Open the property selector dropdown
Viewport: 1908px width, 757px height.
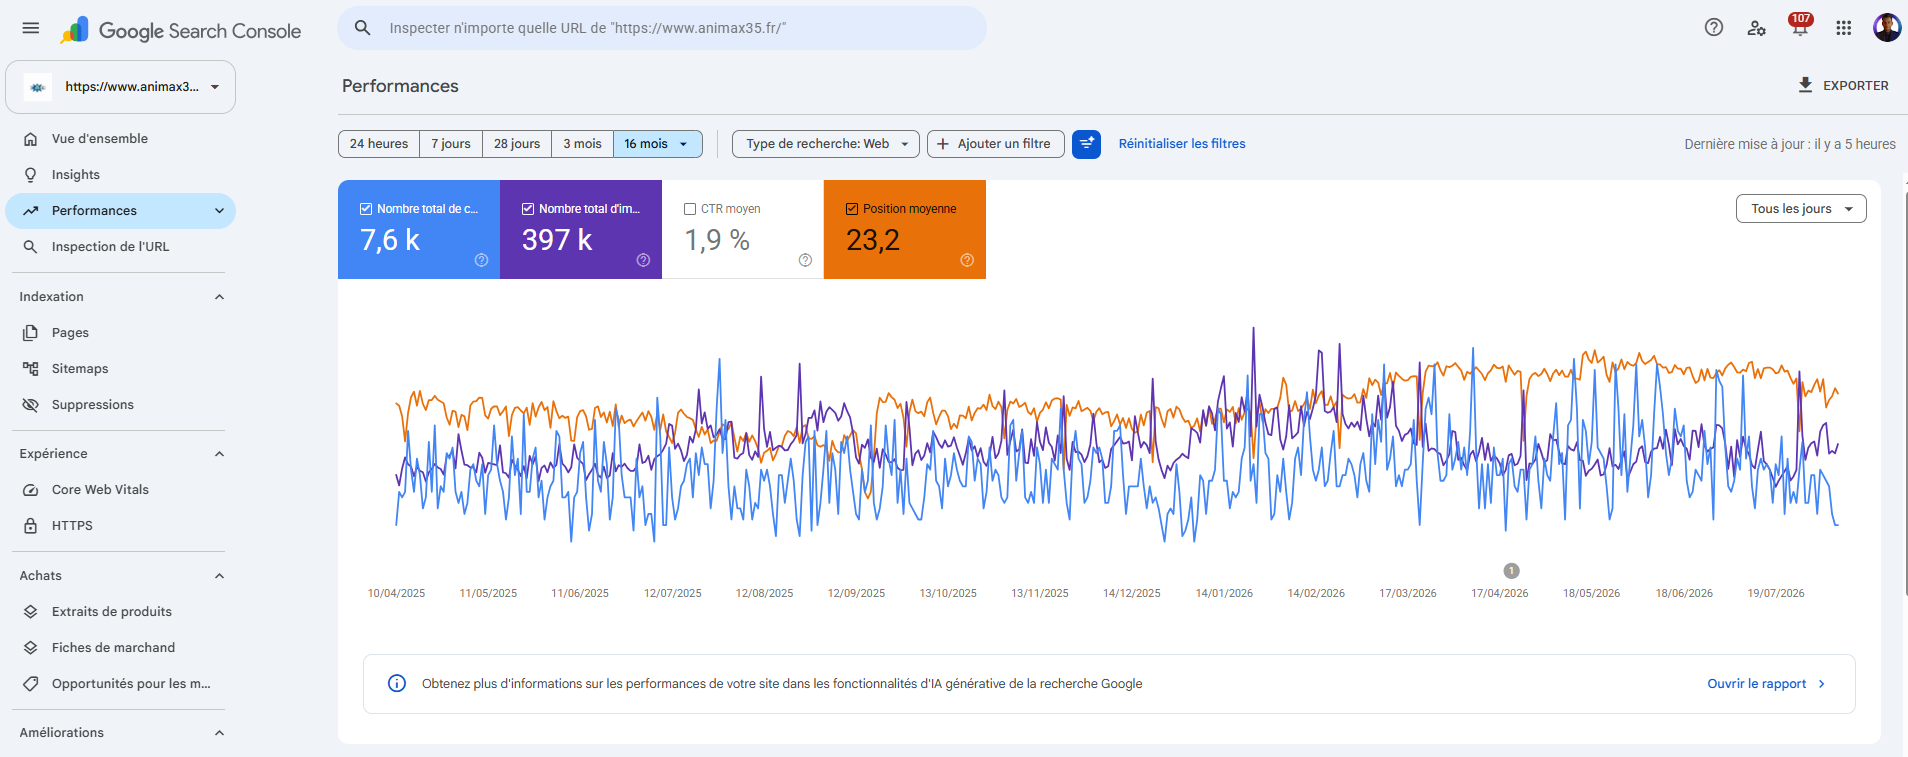(121, 87)
